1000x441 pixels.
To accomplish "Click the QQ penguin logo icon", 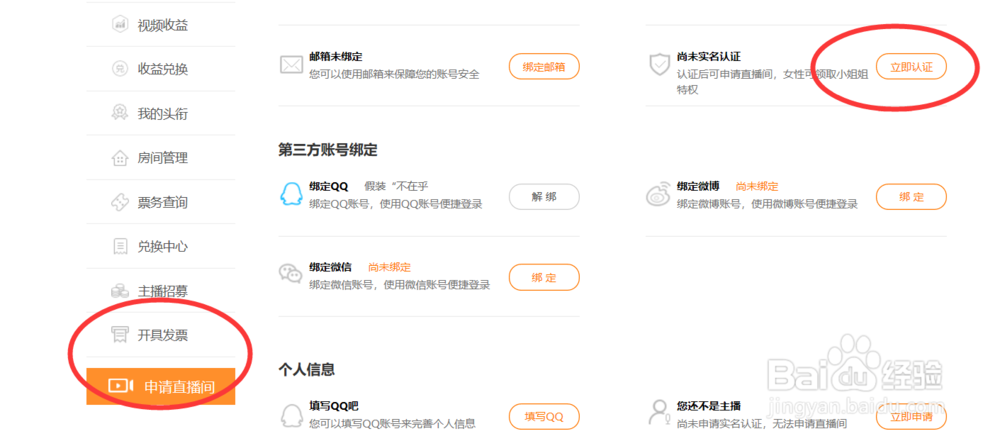I will coord(290,195).
